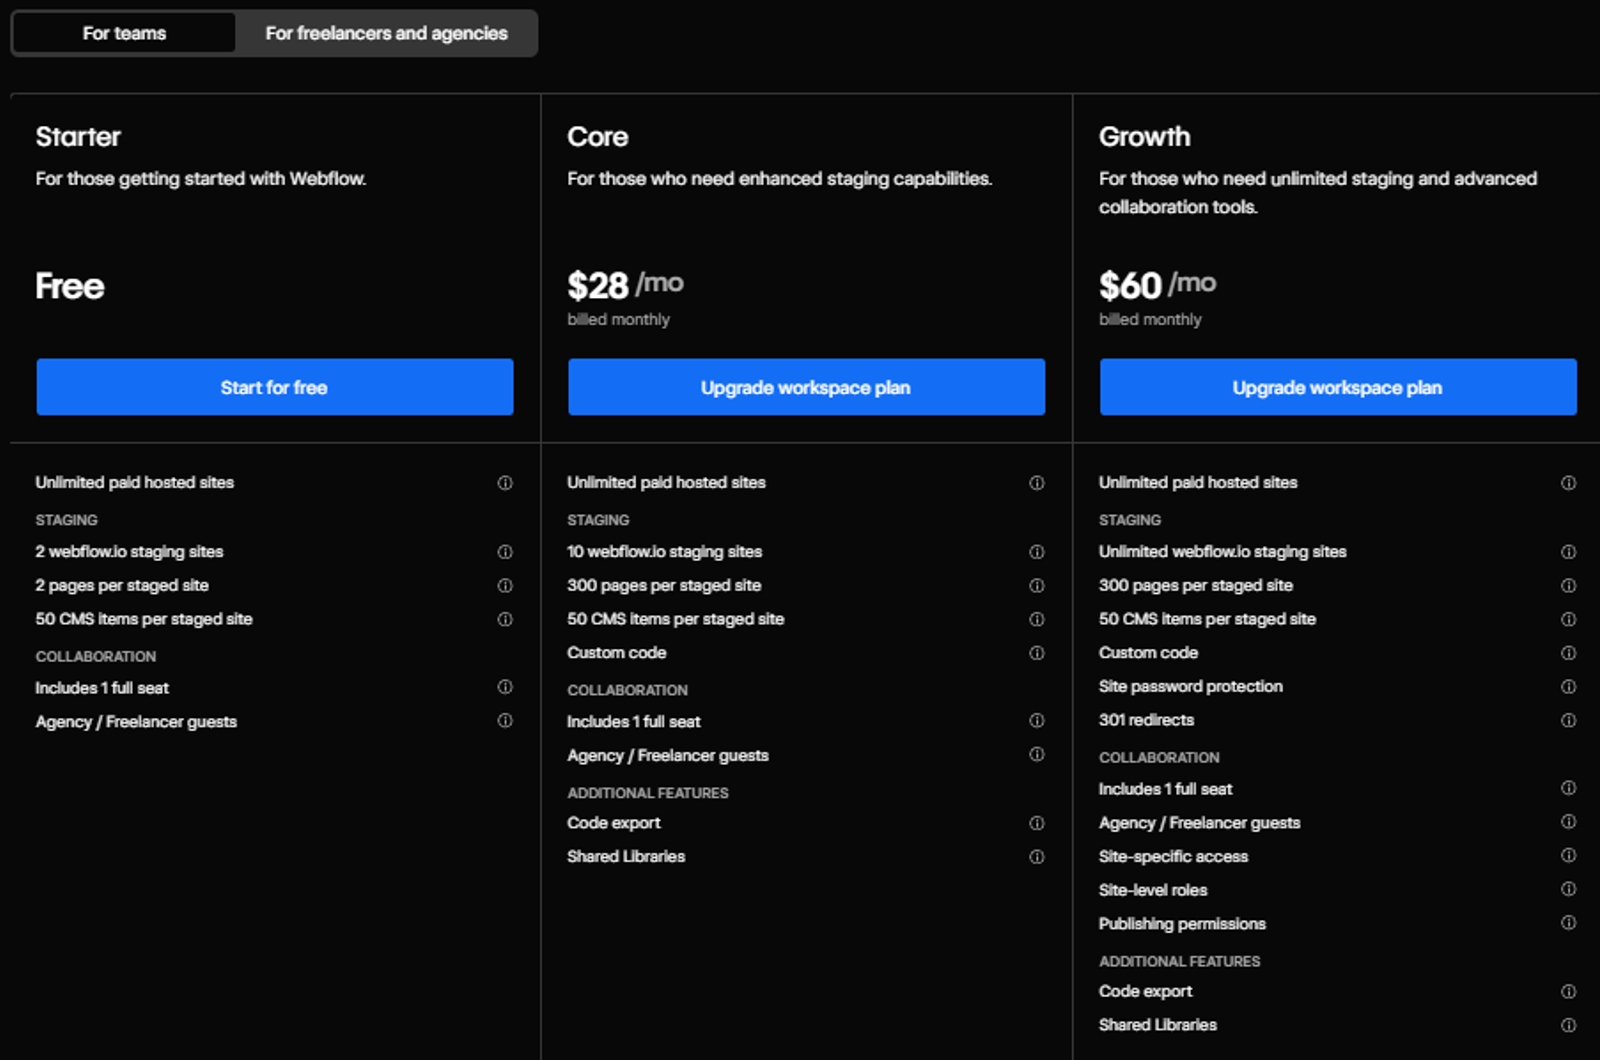Click the Growth plan description text
Image resolution: width=1600 pixels, height=1060 pixels.
click(x=1318, y=193)
